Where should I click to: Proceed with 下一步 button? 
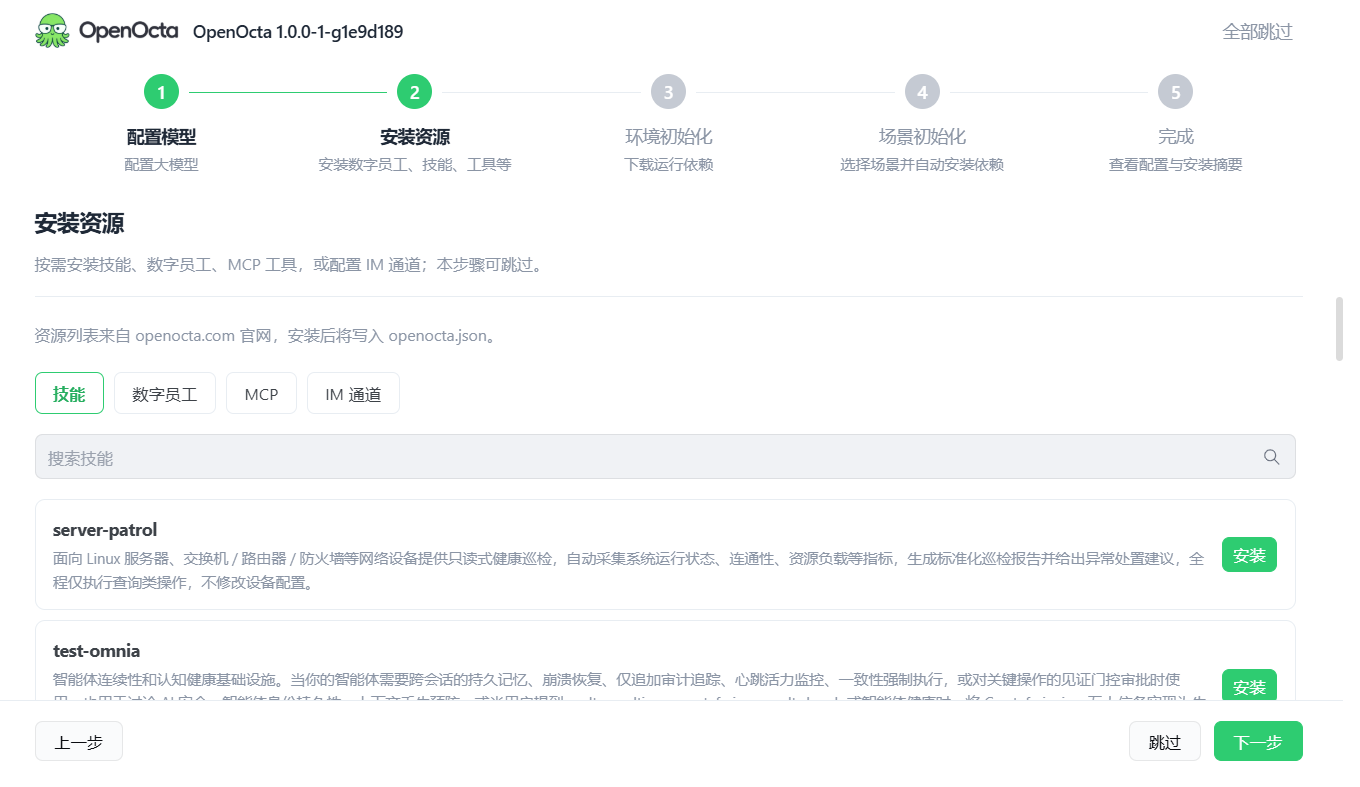pos(1258,742)
